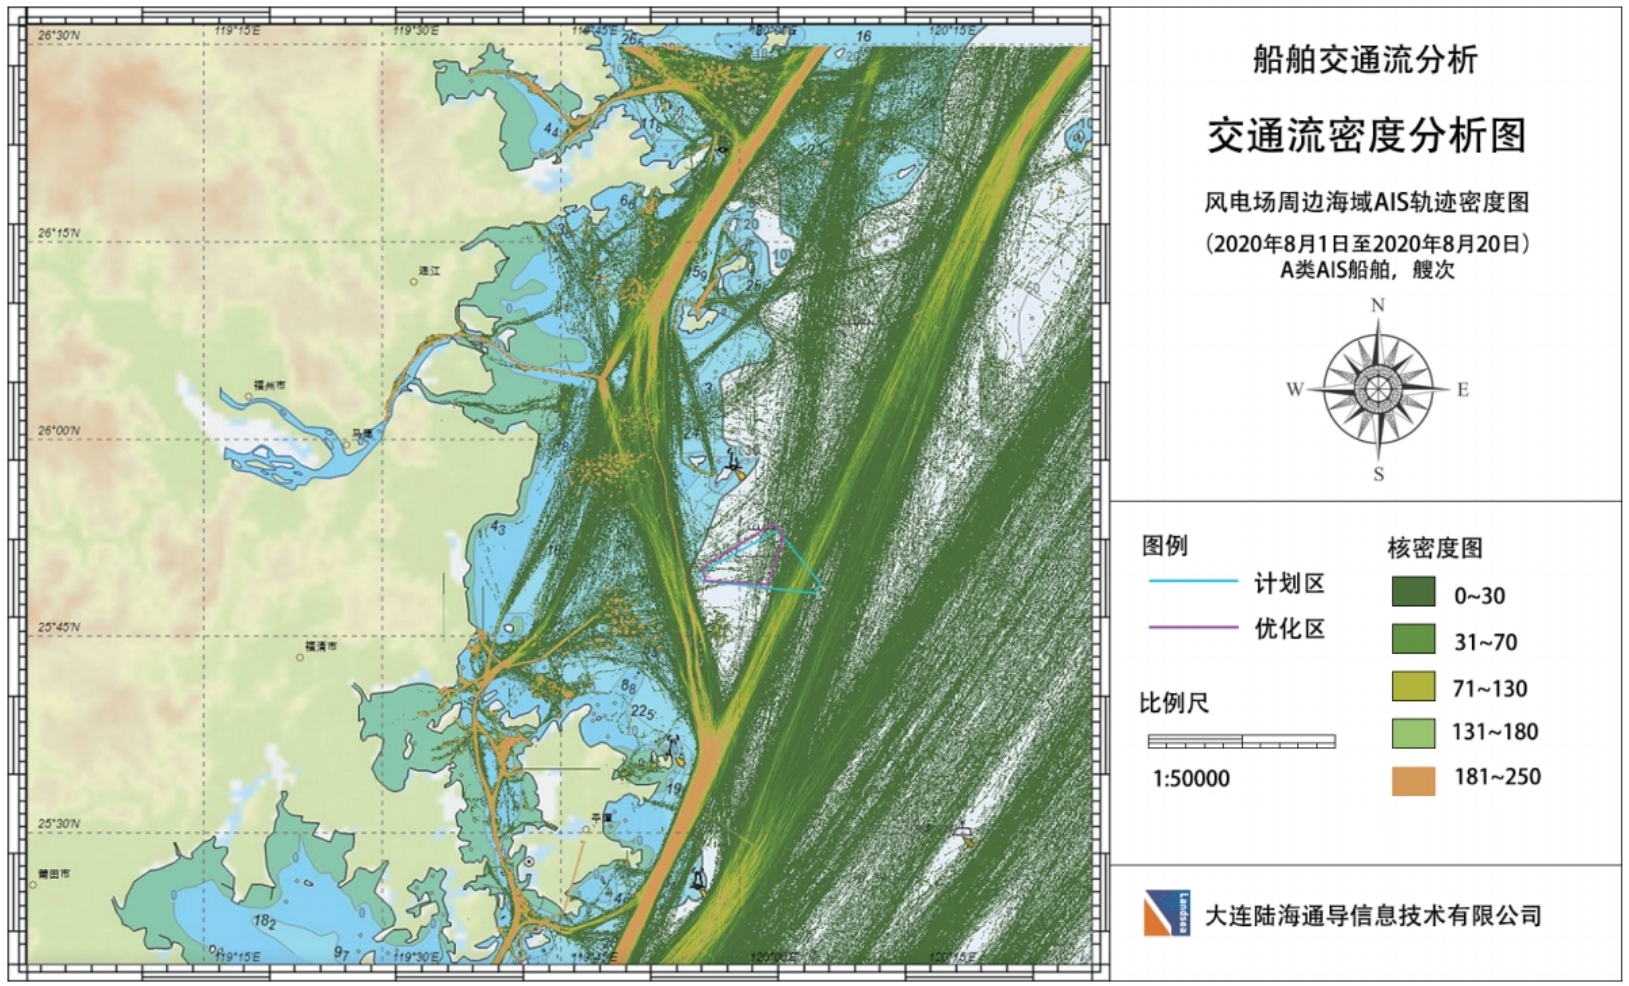Image resolution: width=1629 pixels, height=986 pixels.
Task: Select the olive 71~130 density swatch
Action: (1413, 686)
